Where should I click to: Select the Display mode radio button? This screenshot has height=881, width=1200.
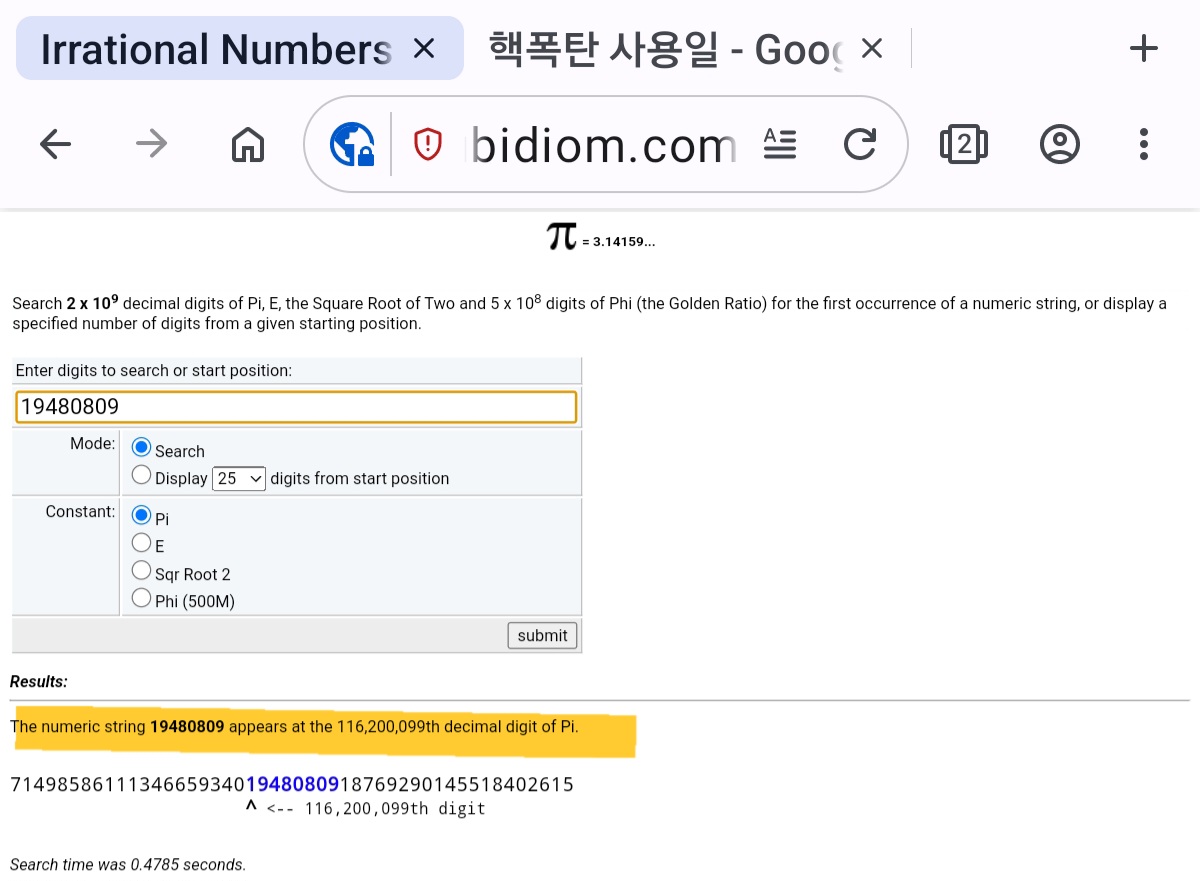click(x=142, y=476)
